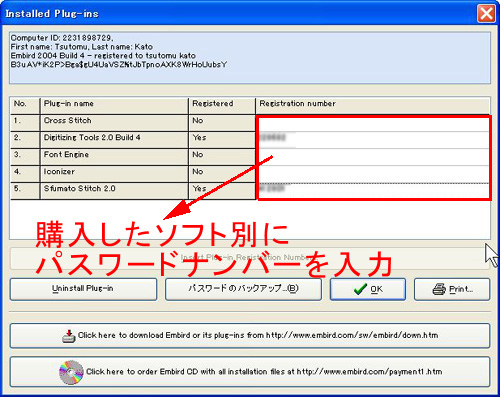Click the Cross Stitch registration number cell
The image size is (500, 397).
[373, 123]
